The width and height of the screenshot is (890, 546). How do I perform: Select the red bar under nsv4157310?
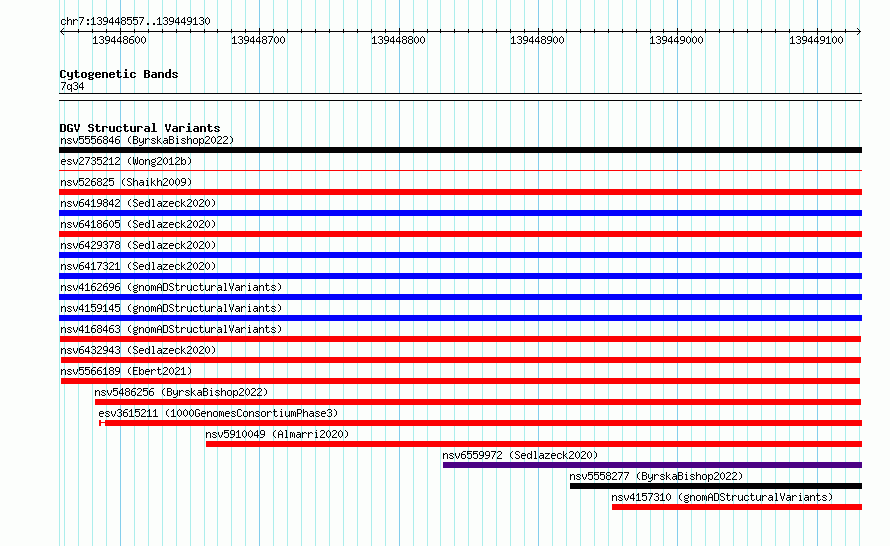coord(737,507)
